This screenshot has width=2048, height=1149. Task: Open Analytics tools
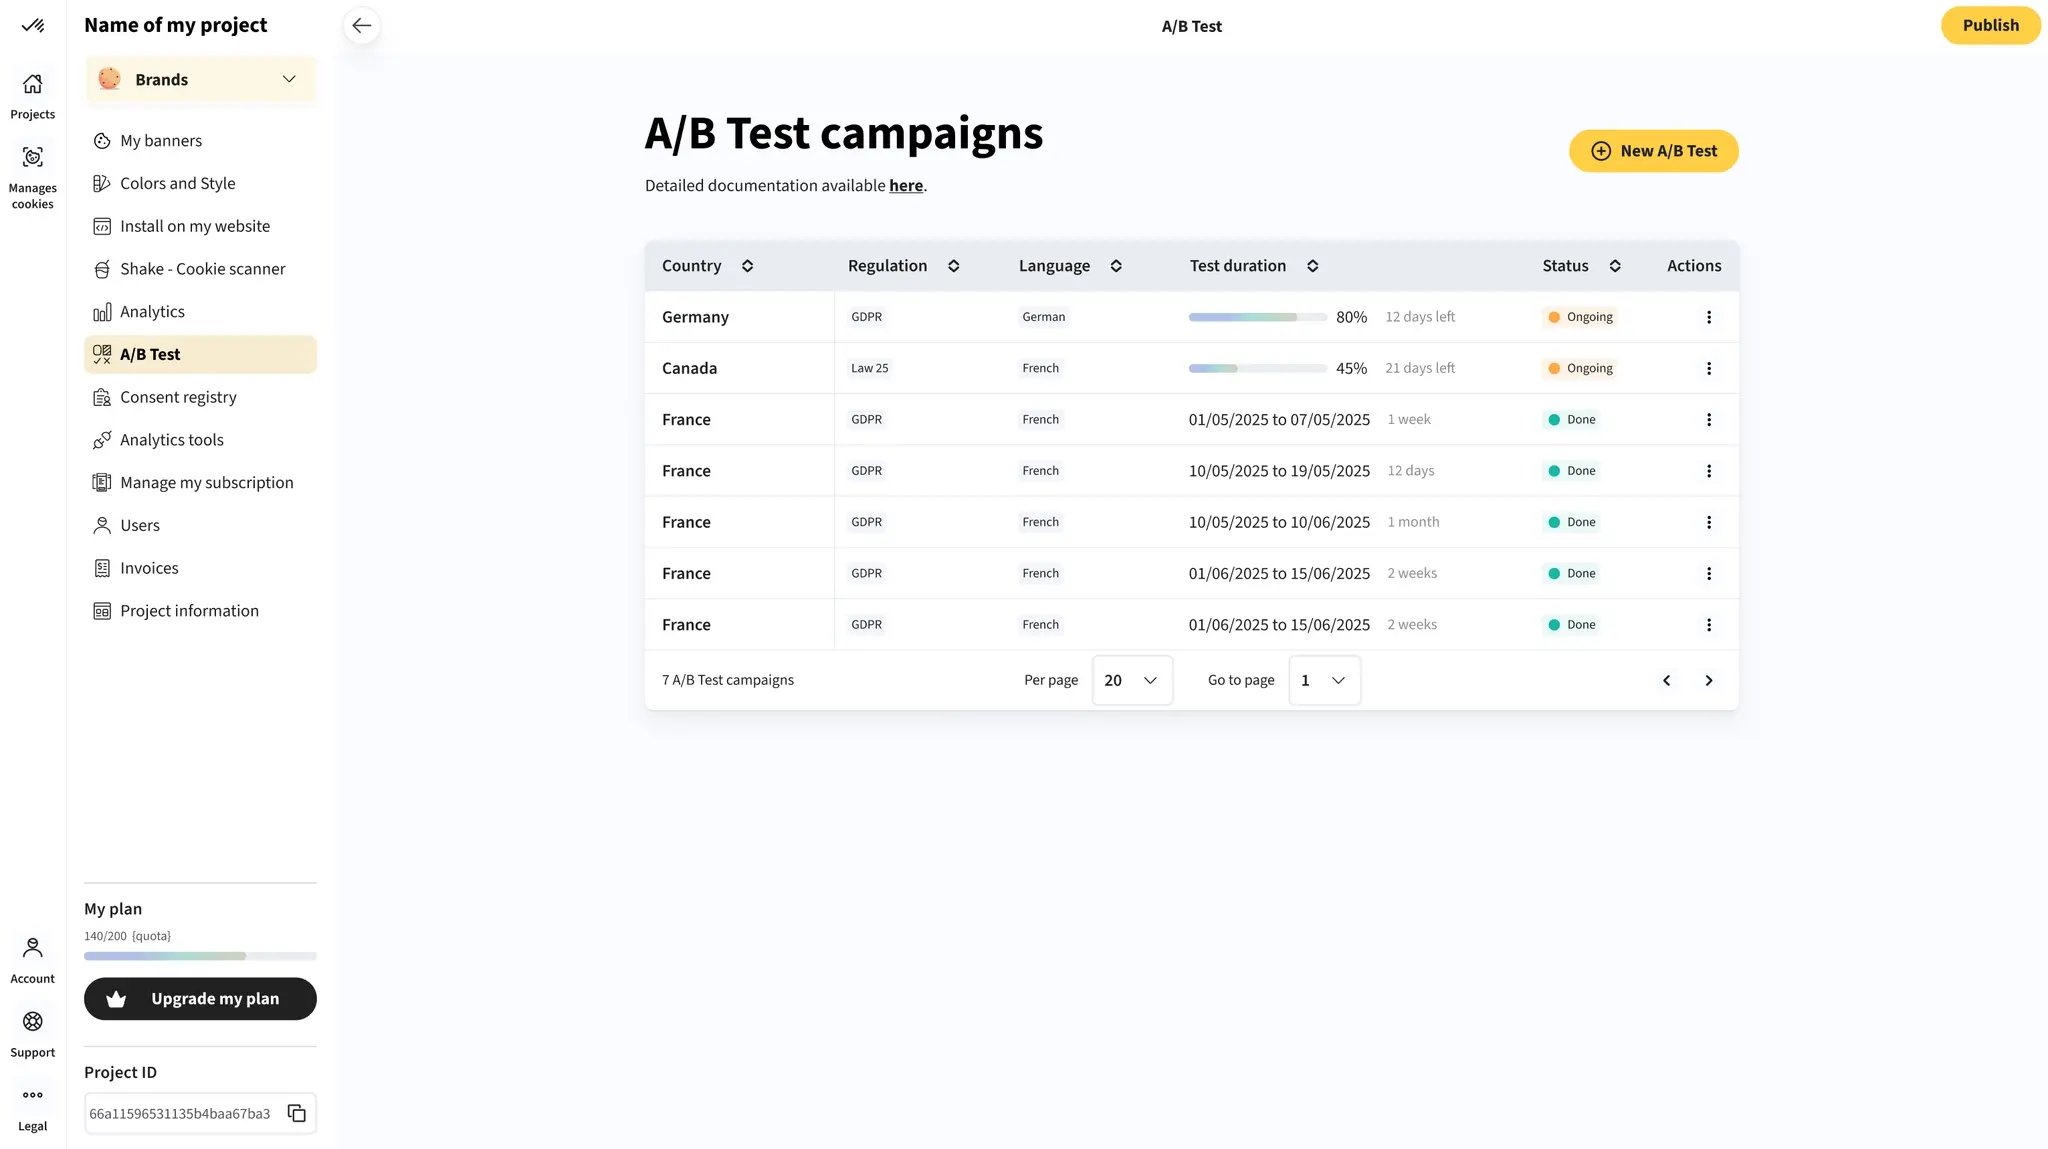[x=200, y=440]
